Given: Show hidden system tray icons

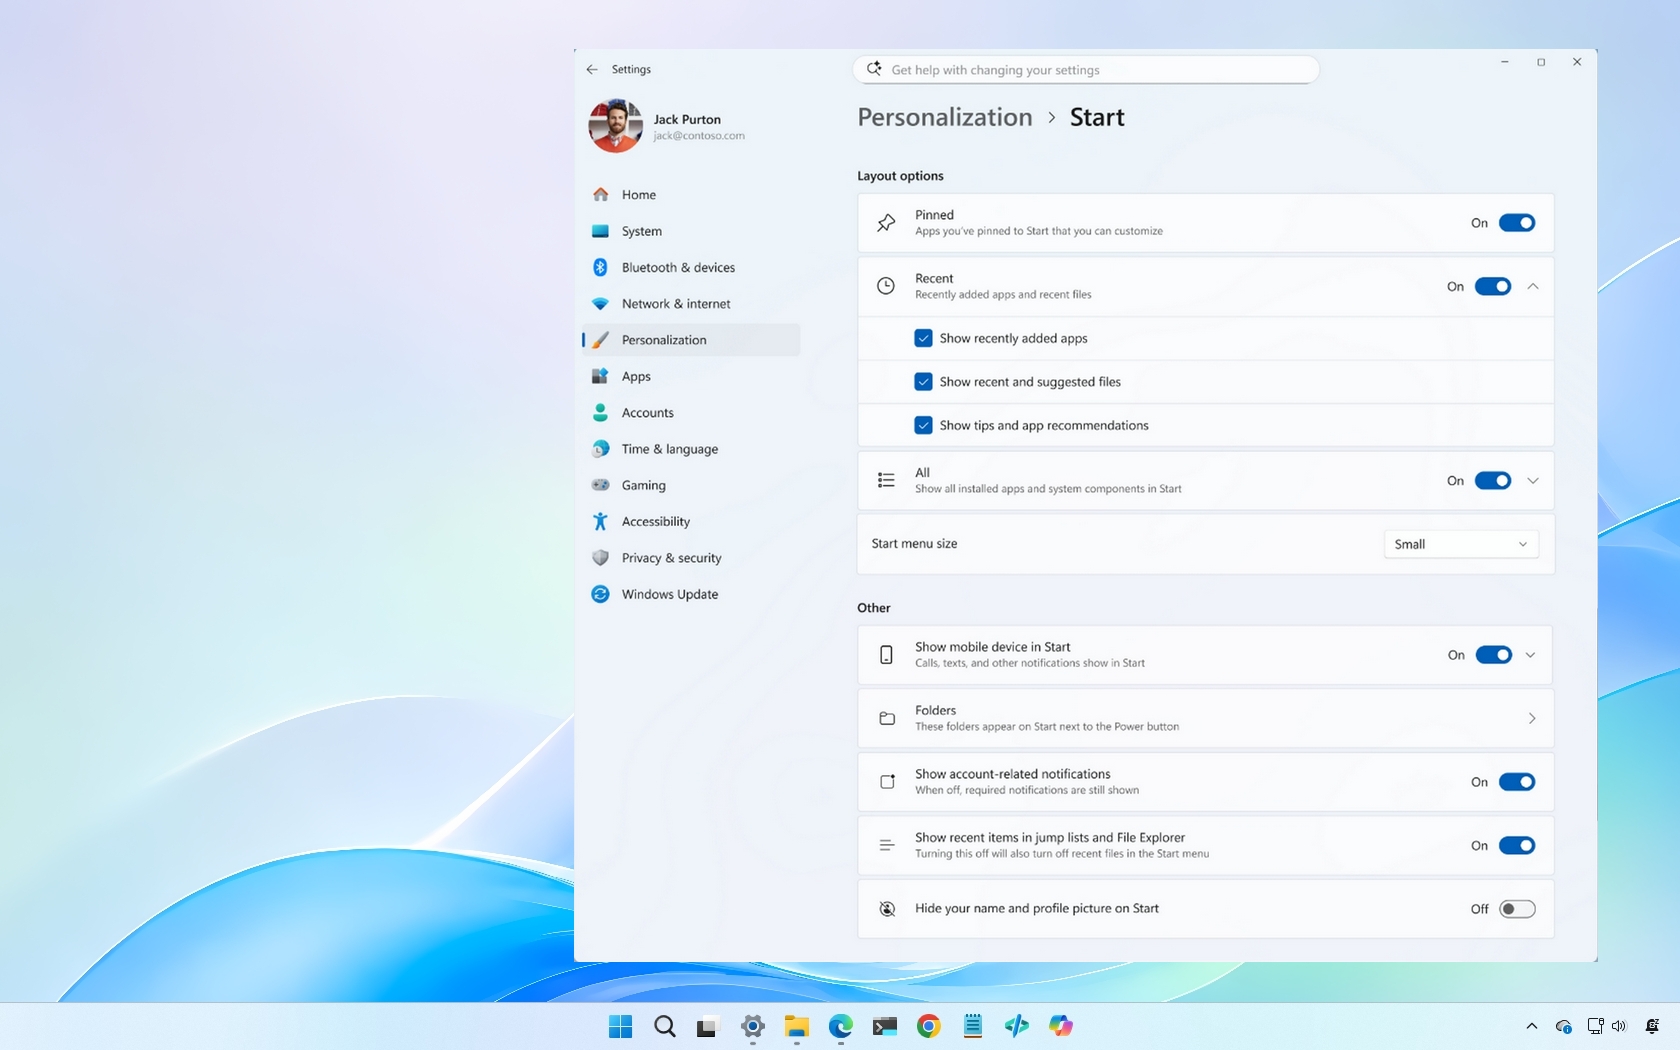Looking at the screenshot, I should 1532,1026.
